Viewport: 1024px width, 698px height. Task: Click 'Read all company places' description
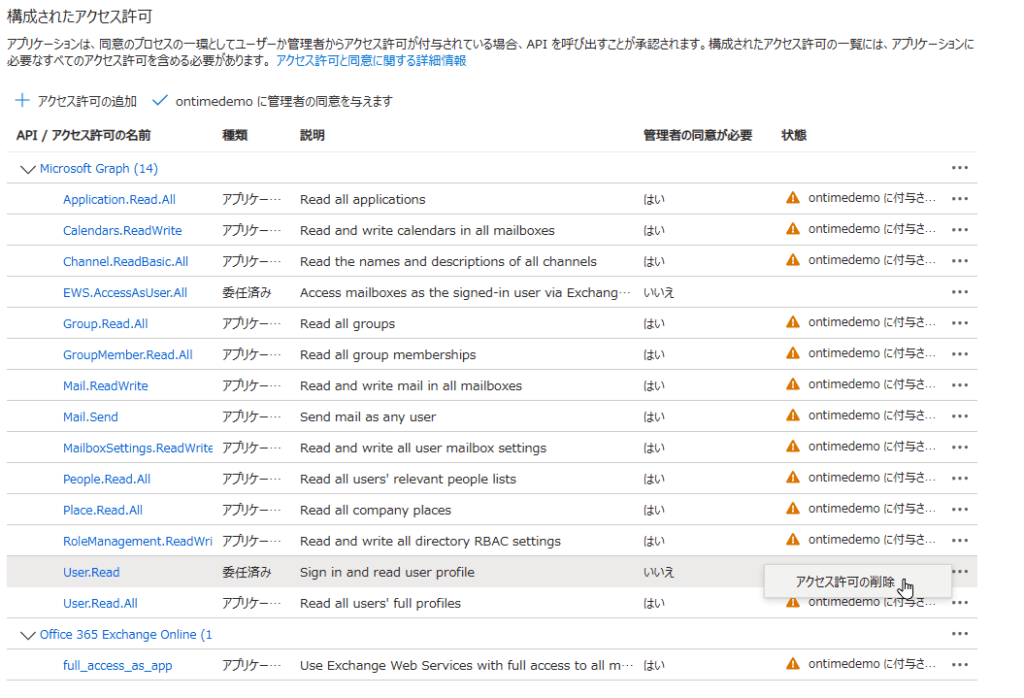pyautogui.click(x=376, y=511)
